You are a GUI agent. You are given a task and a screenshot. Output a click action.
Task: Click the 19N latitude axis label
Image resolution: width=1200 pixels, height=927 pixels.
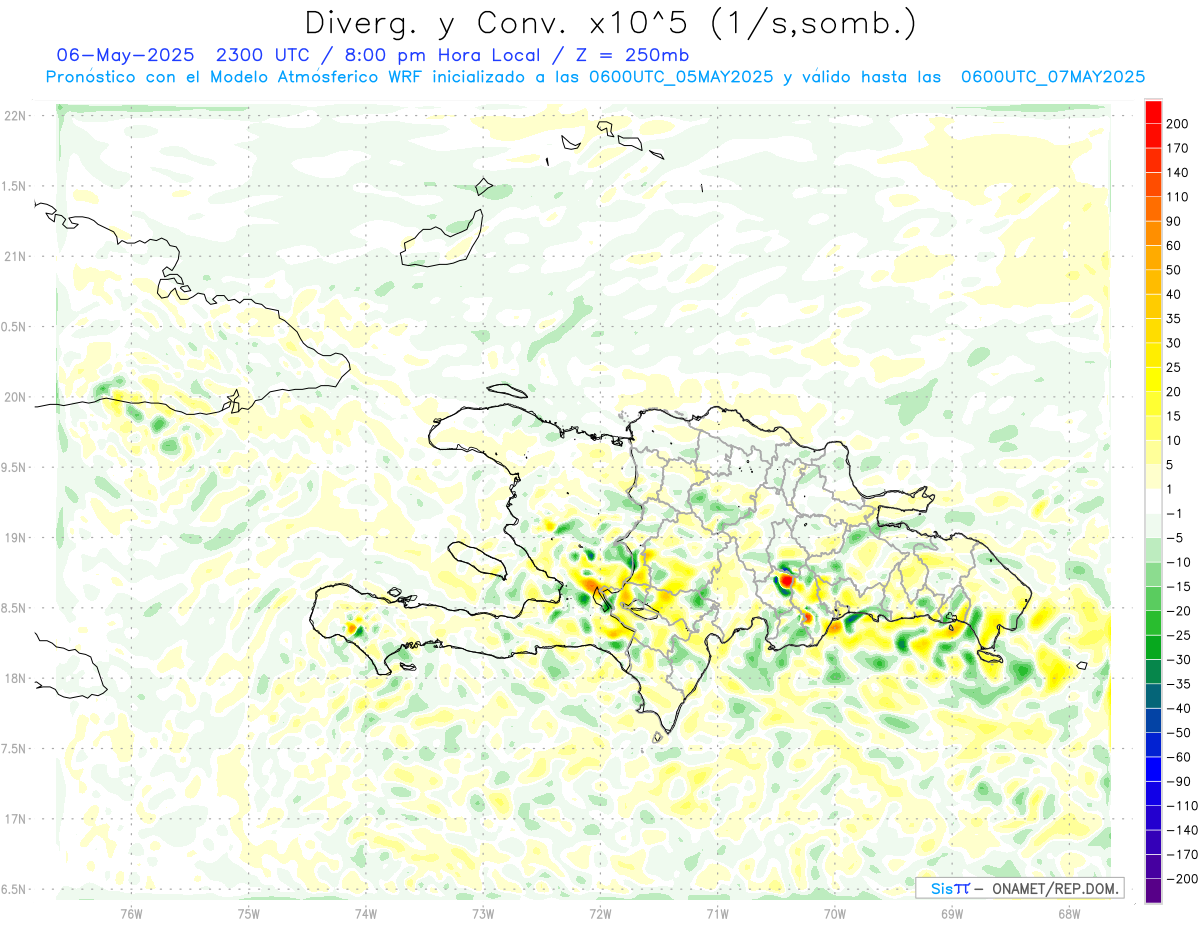16,538
